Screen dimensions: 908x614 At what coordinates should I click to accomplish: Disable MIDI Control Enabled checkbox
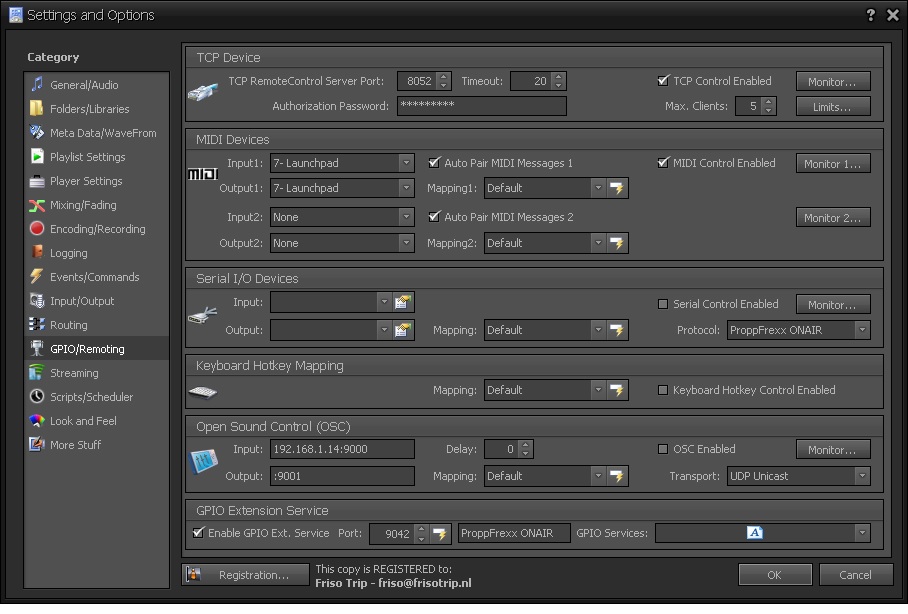(663, 163)
